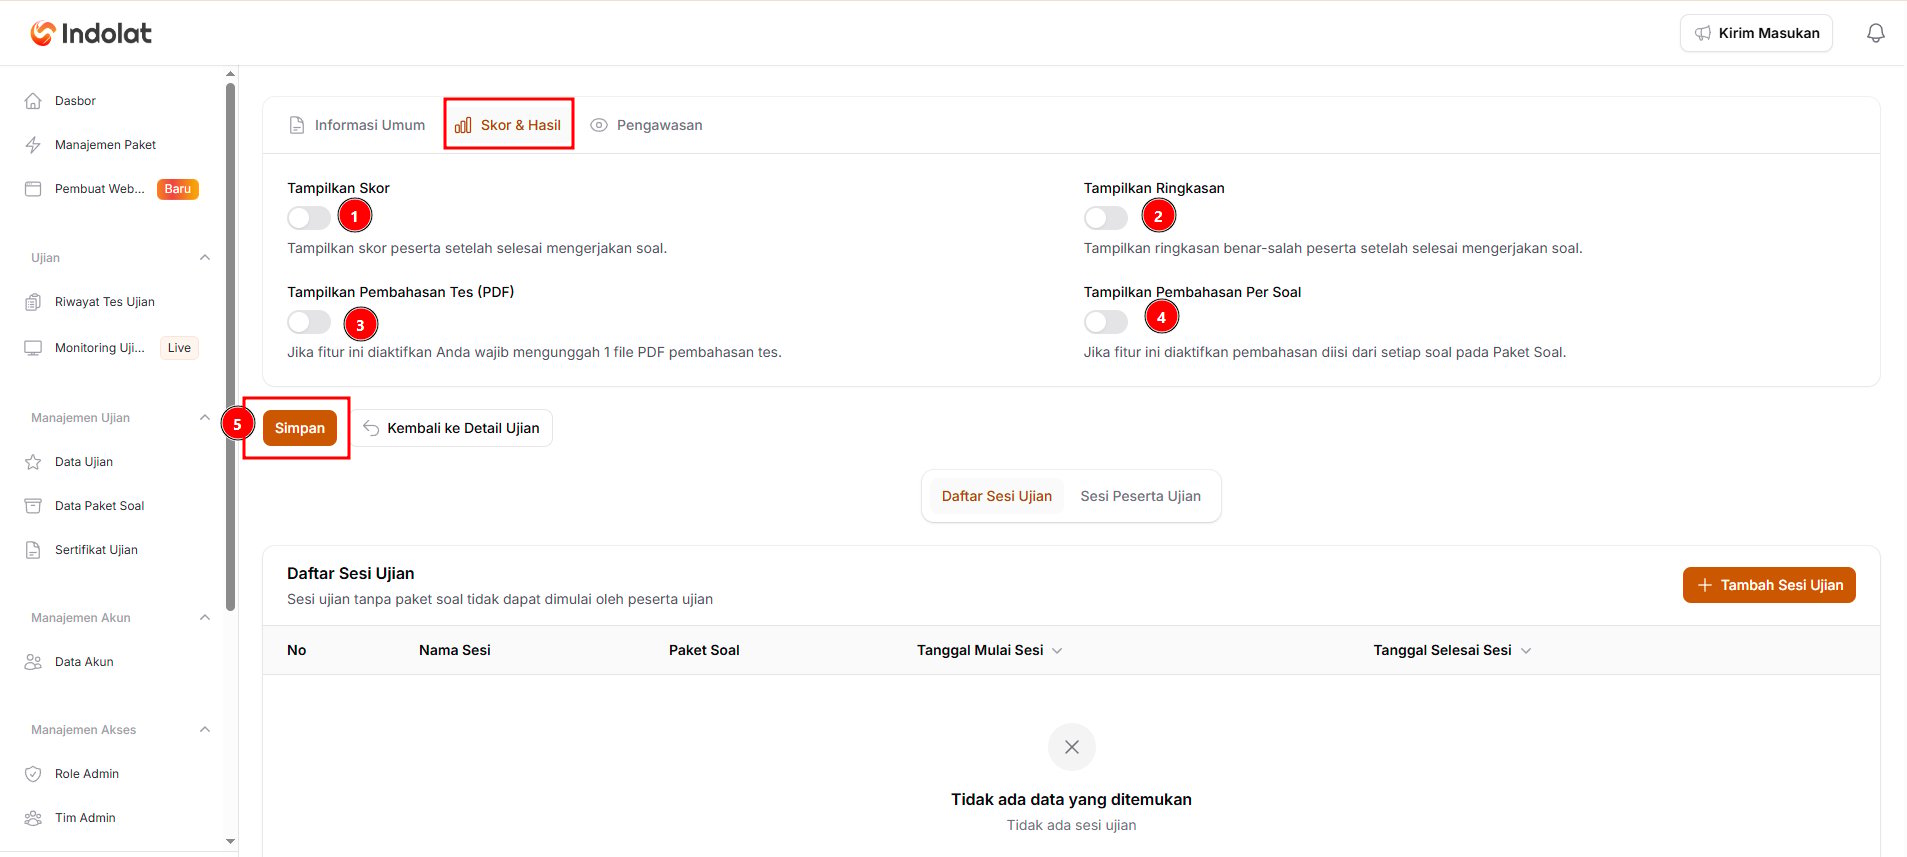Image resolution: width=1907 pixels, height=857 pixels.
Task: Click the Monitoring Ujian monitor icon
Action: [x=33, y=348]
